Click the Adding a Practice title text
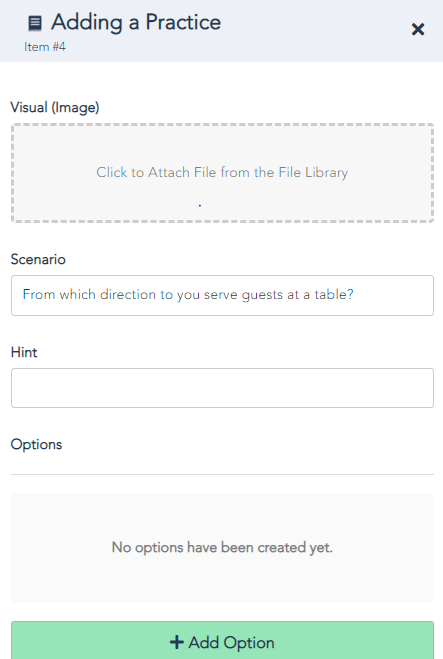Viewport: 443px width, 659px height. click(136, 23)
